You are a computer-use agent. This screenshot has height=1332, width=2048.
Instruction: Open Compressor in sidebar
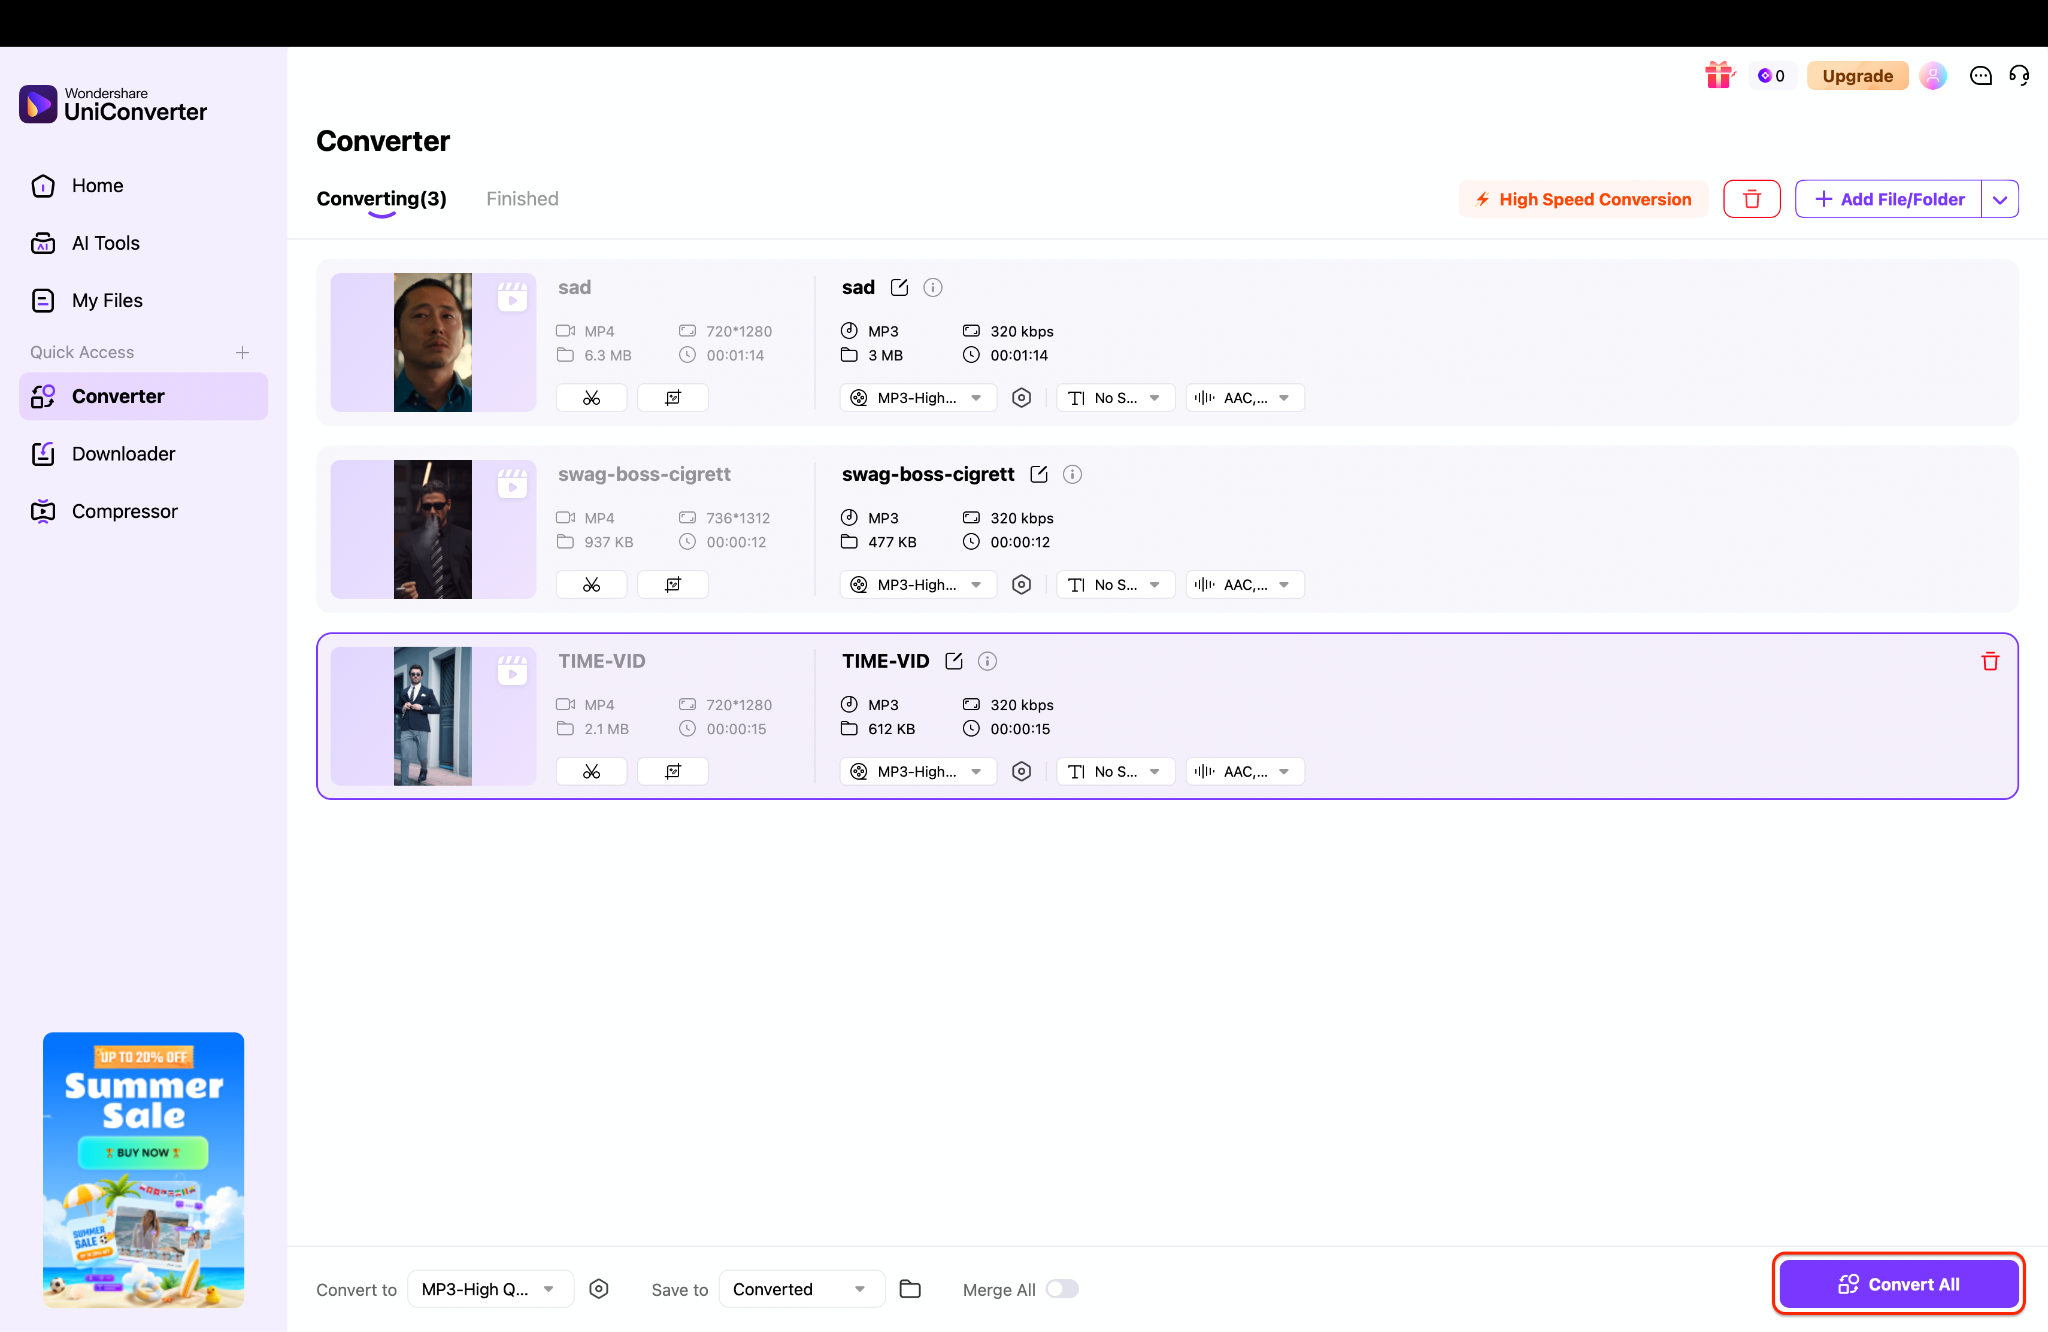(143, 512)
